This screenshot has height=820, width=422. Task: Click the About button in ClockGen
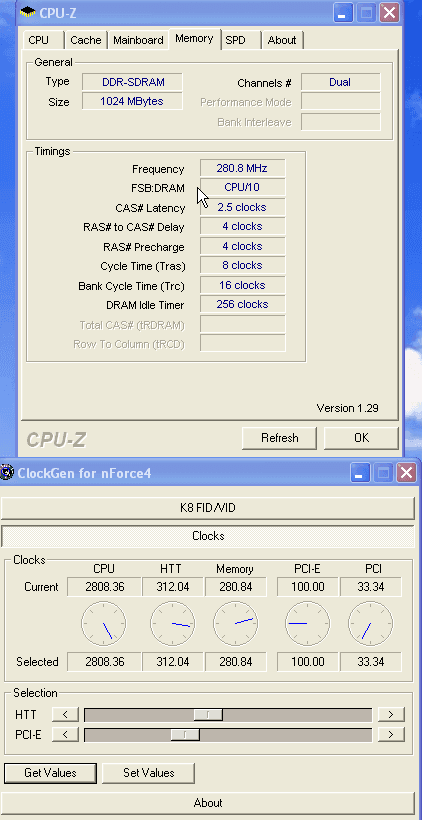coord(208,803)
